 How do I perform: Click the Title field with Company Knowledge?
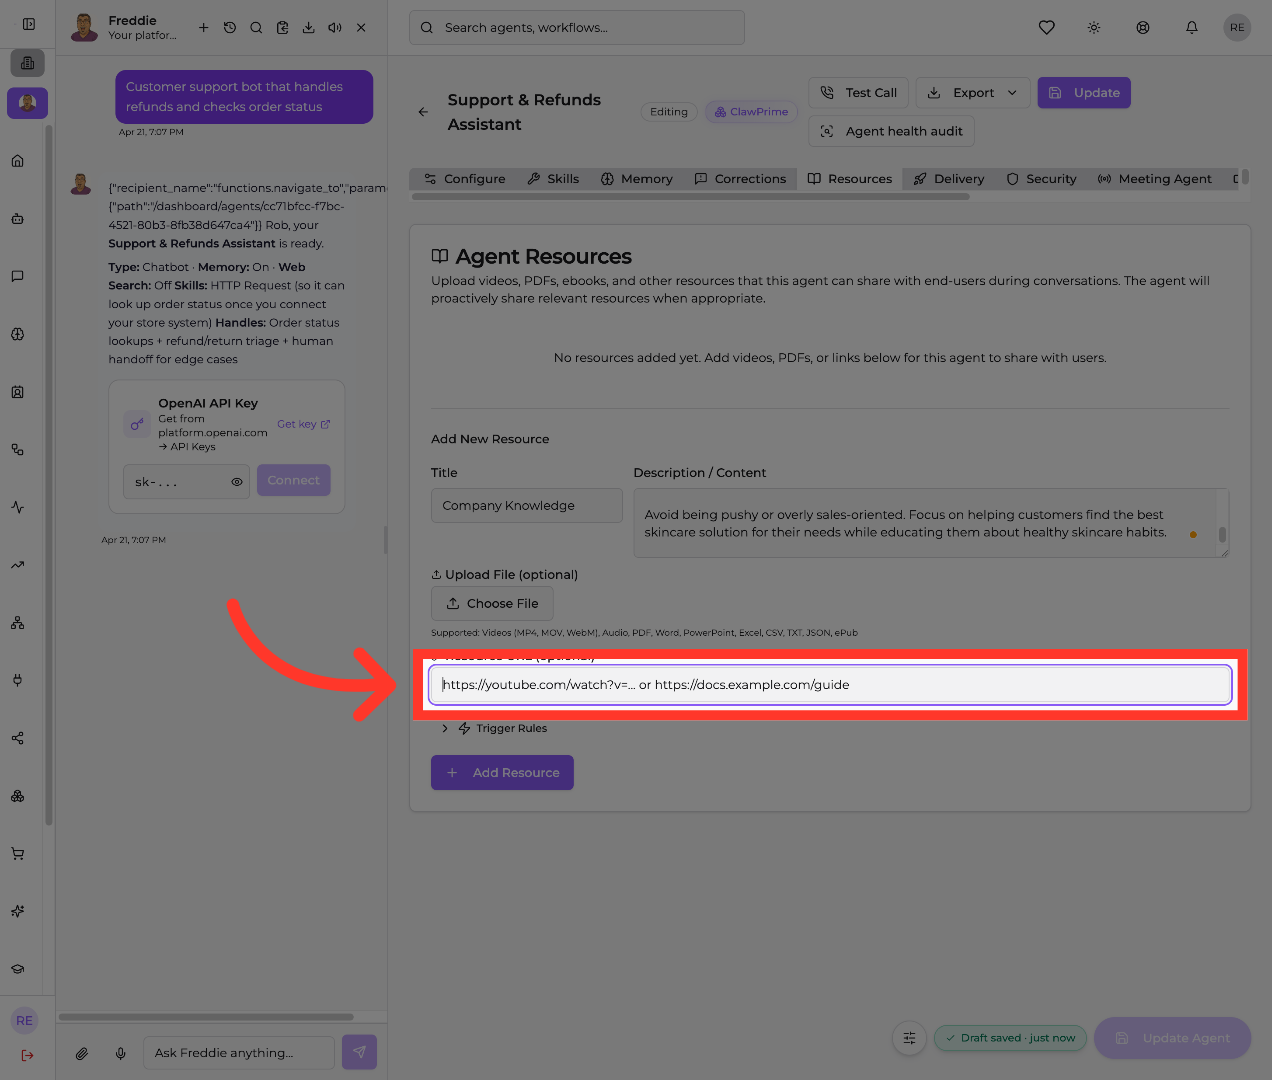527,506
